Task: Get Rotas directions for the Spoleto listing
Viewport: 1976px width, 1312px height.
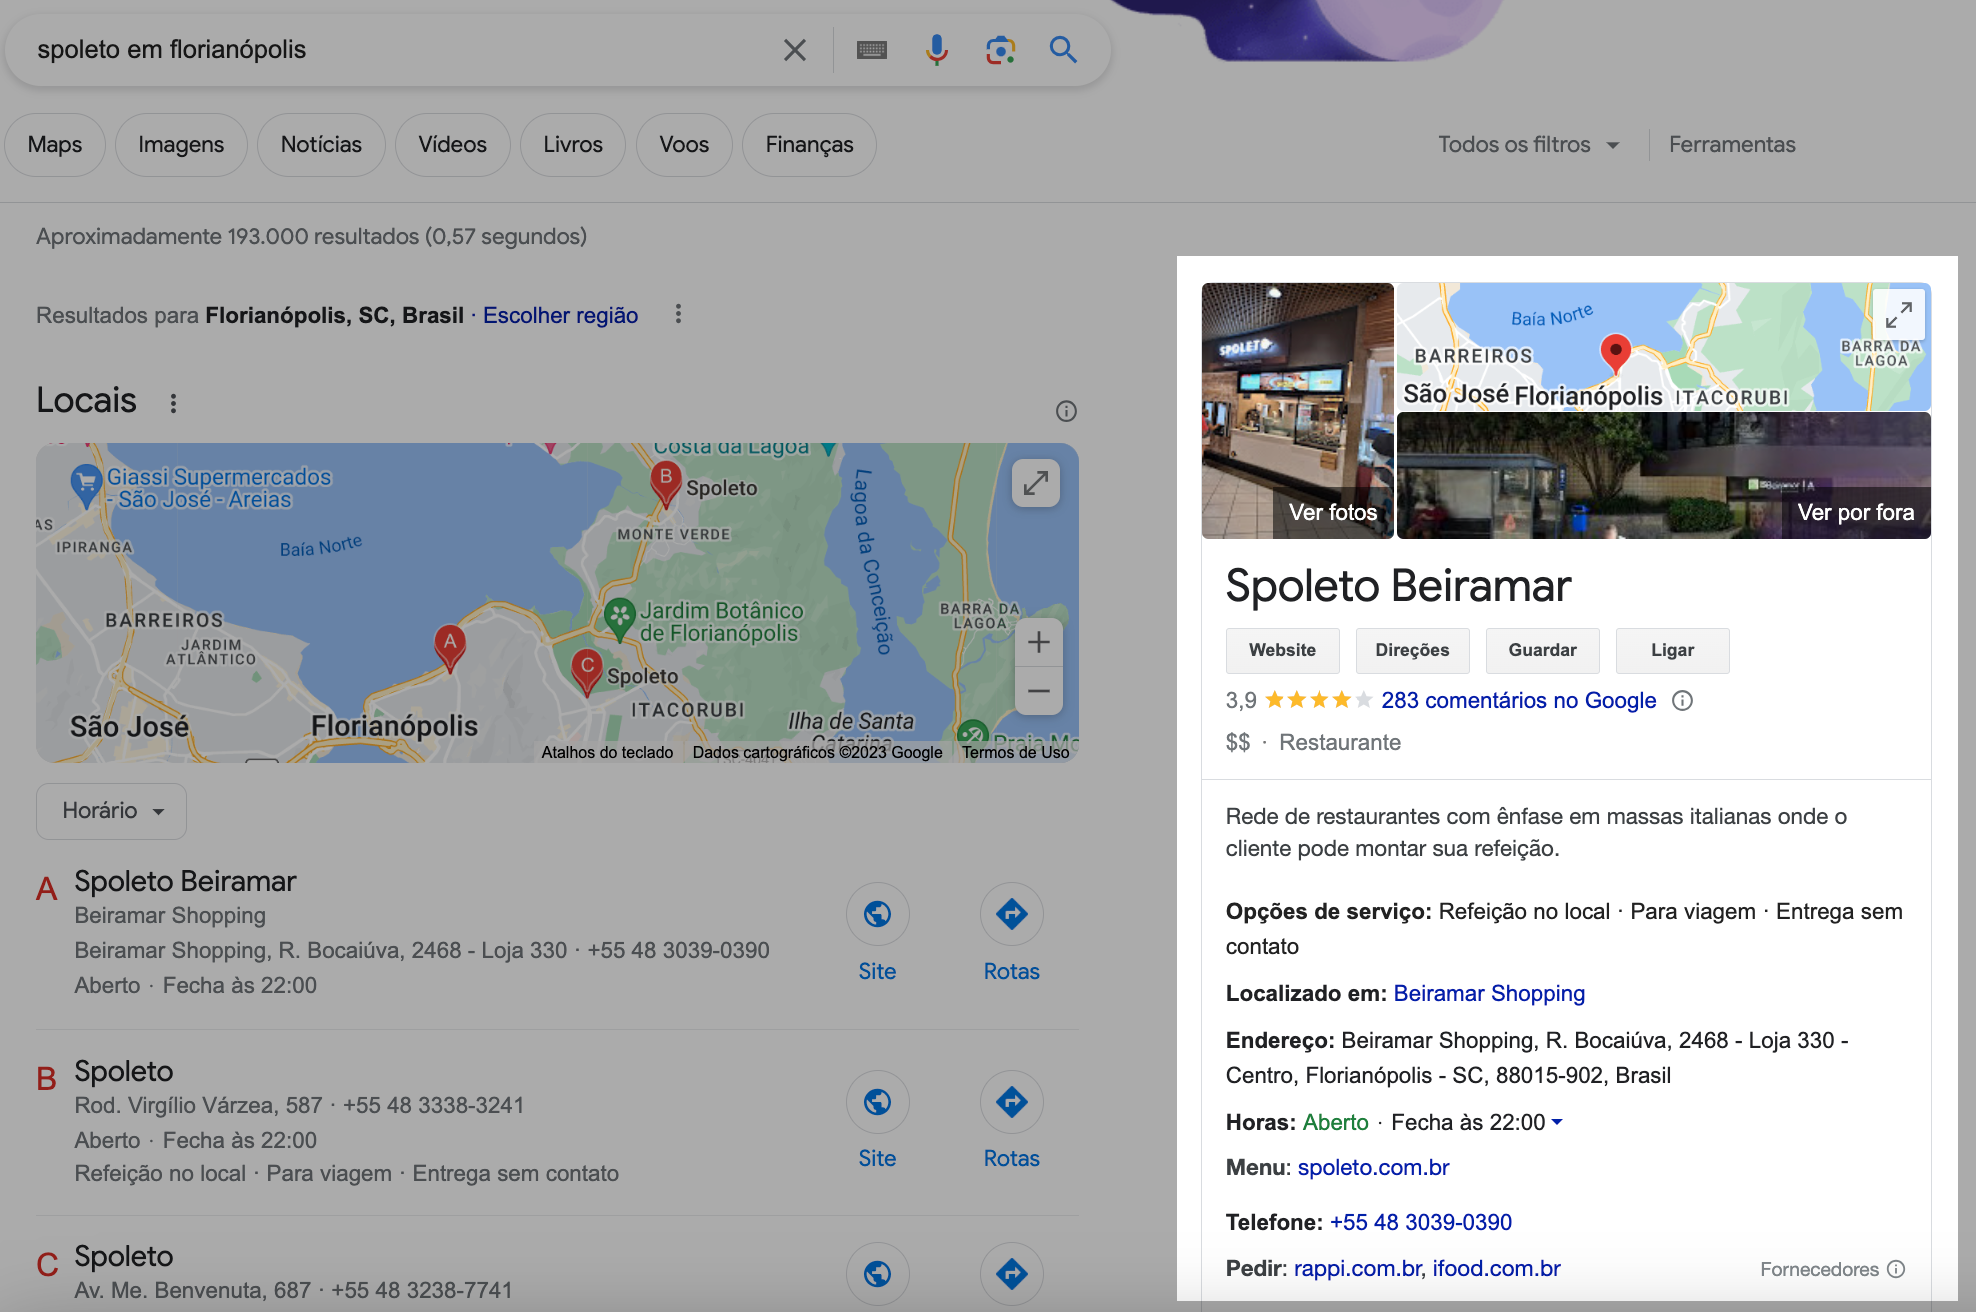Action: point(1011,1102)
